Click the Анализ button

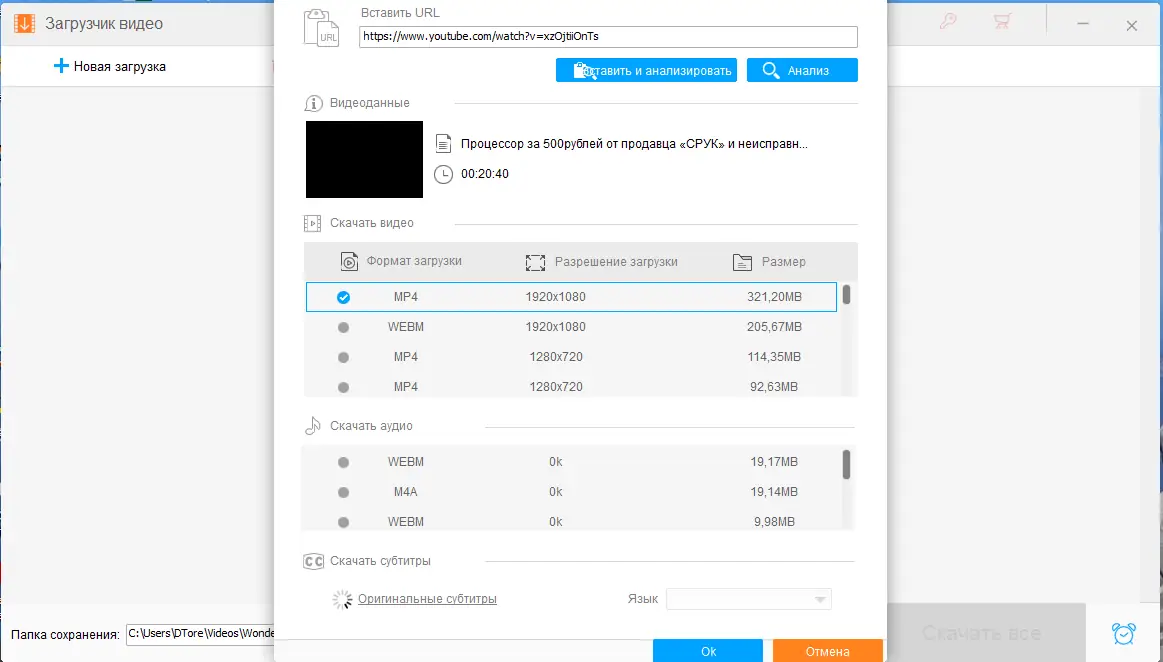coord(801,69)
